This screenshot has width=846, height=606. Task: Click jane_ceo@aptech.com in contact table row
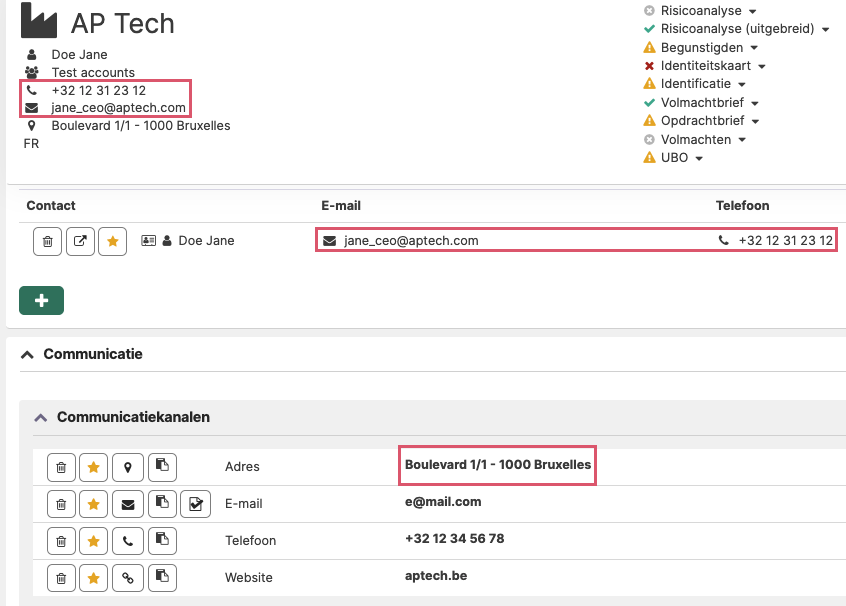pyautogui.click(x=411, y=241)
